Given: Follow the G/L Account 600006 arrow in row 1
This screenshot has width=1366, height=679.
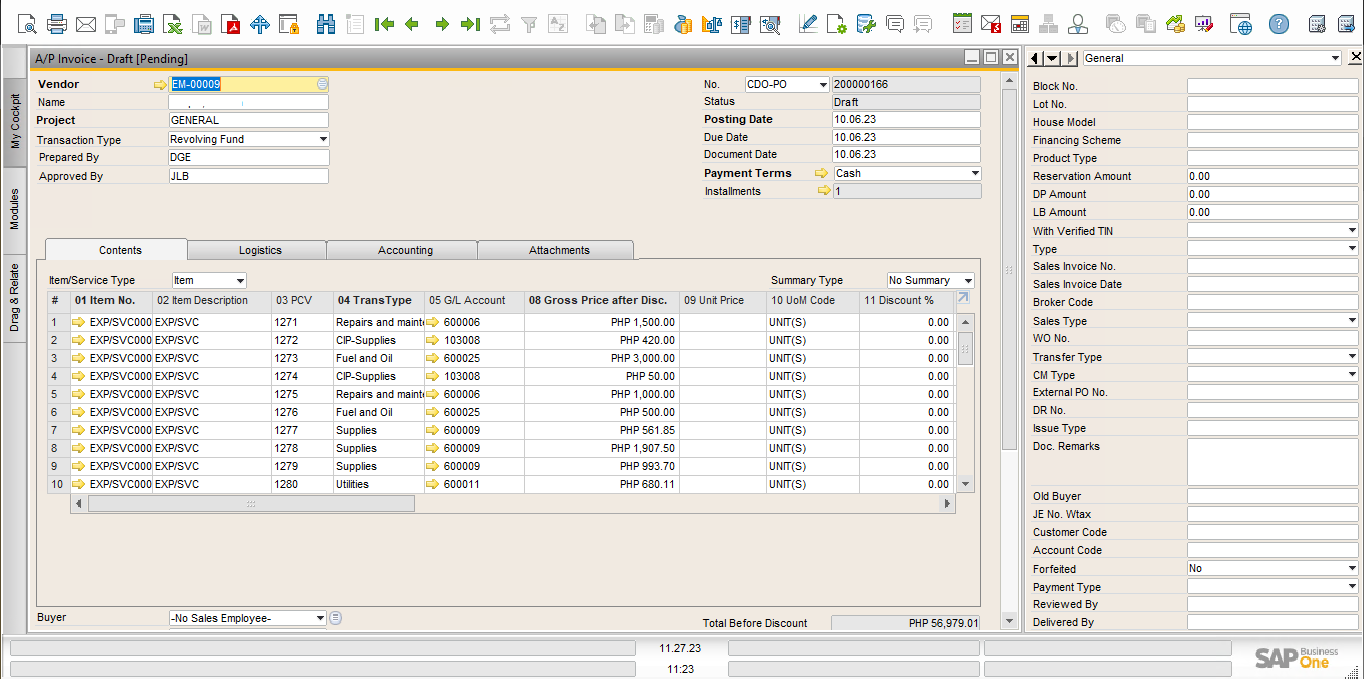Looking at the screenshot, I should (432, 322).
